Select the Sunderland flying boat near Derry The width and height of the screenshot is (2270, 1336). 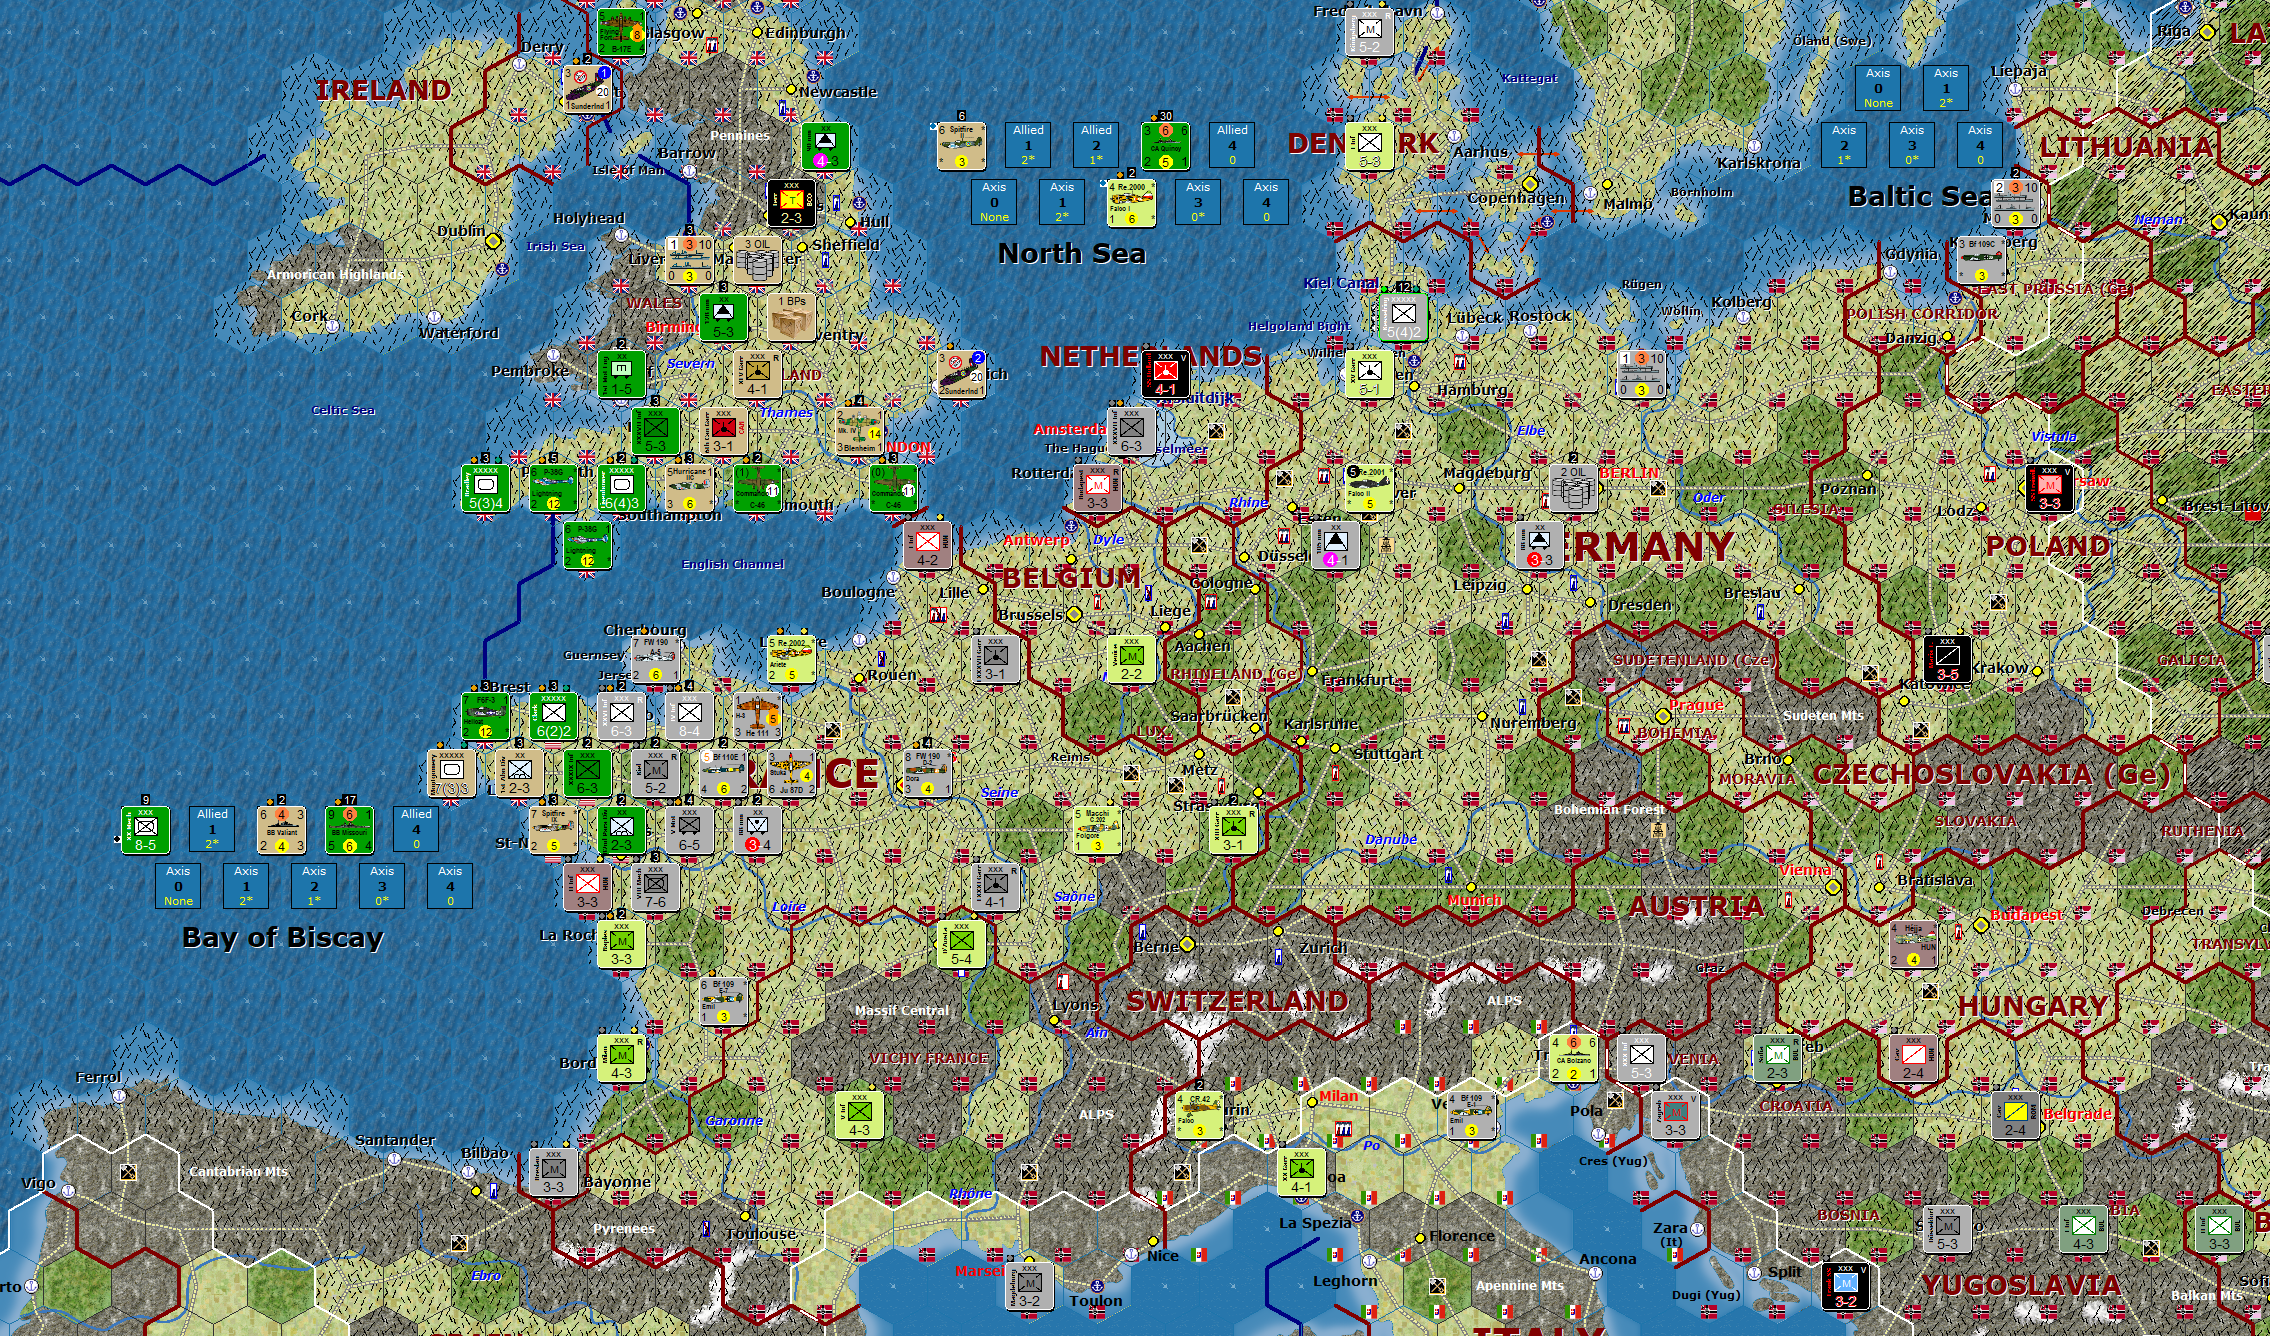click(x=587, y=89)
